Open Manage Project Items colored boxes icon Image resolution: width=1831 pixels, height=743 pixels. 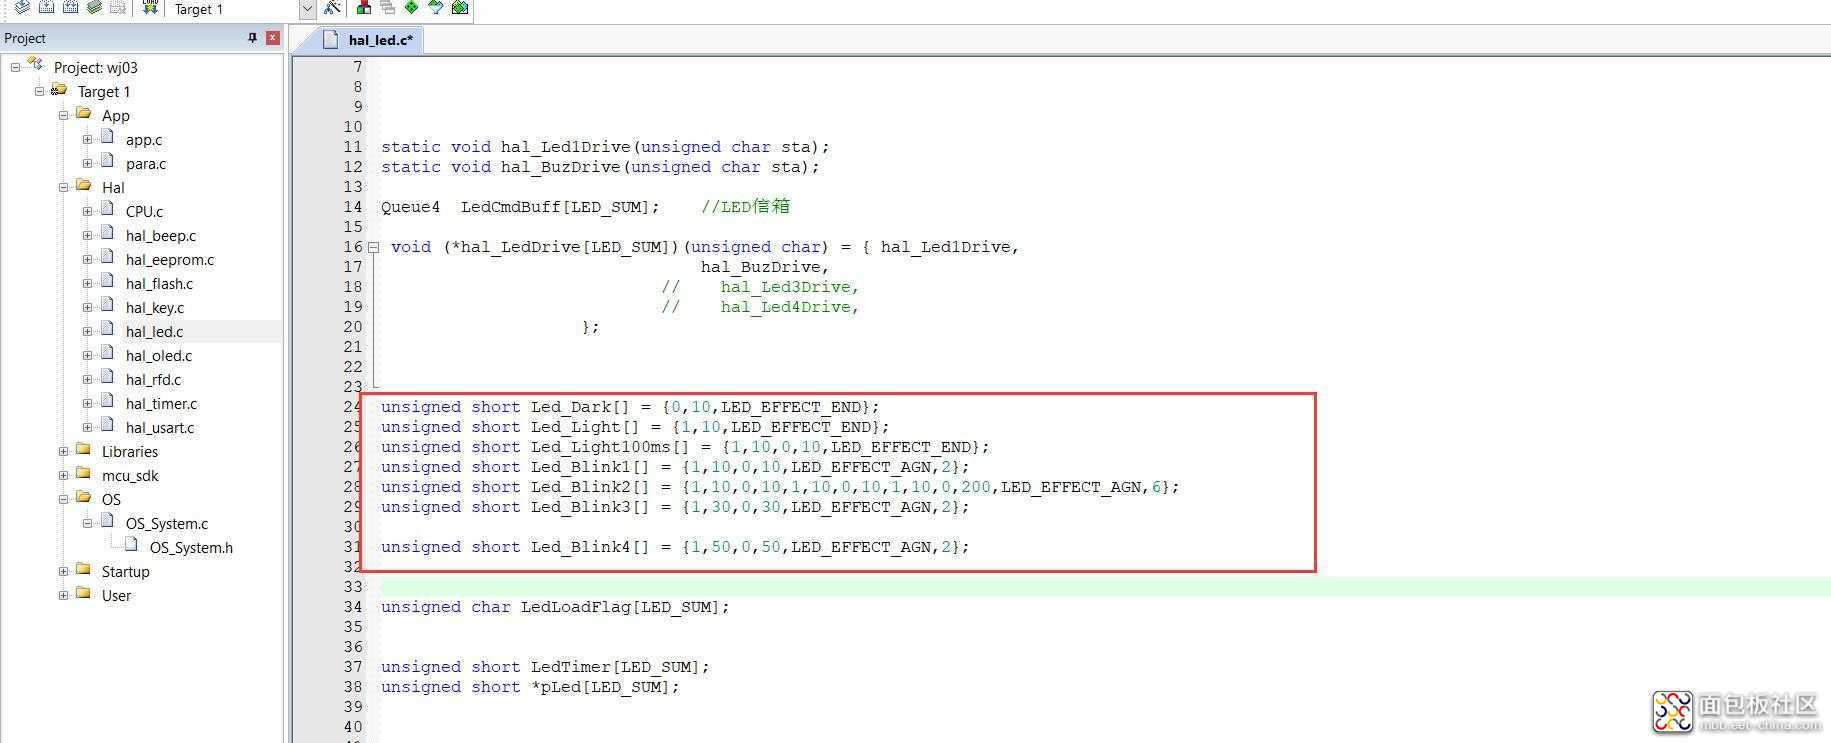tap(364, 8)
